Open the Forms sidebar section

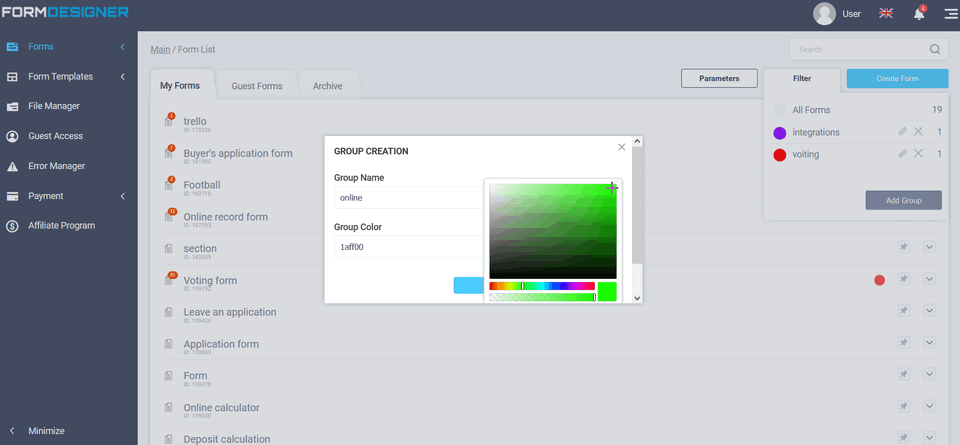pyautogui.click(x=40, y=47)
